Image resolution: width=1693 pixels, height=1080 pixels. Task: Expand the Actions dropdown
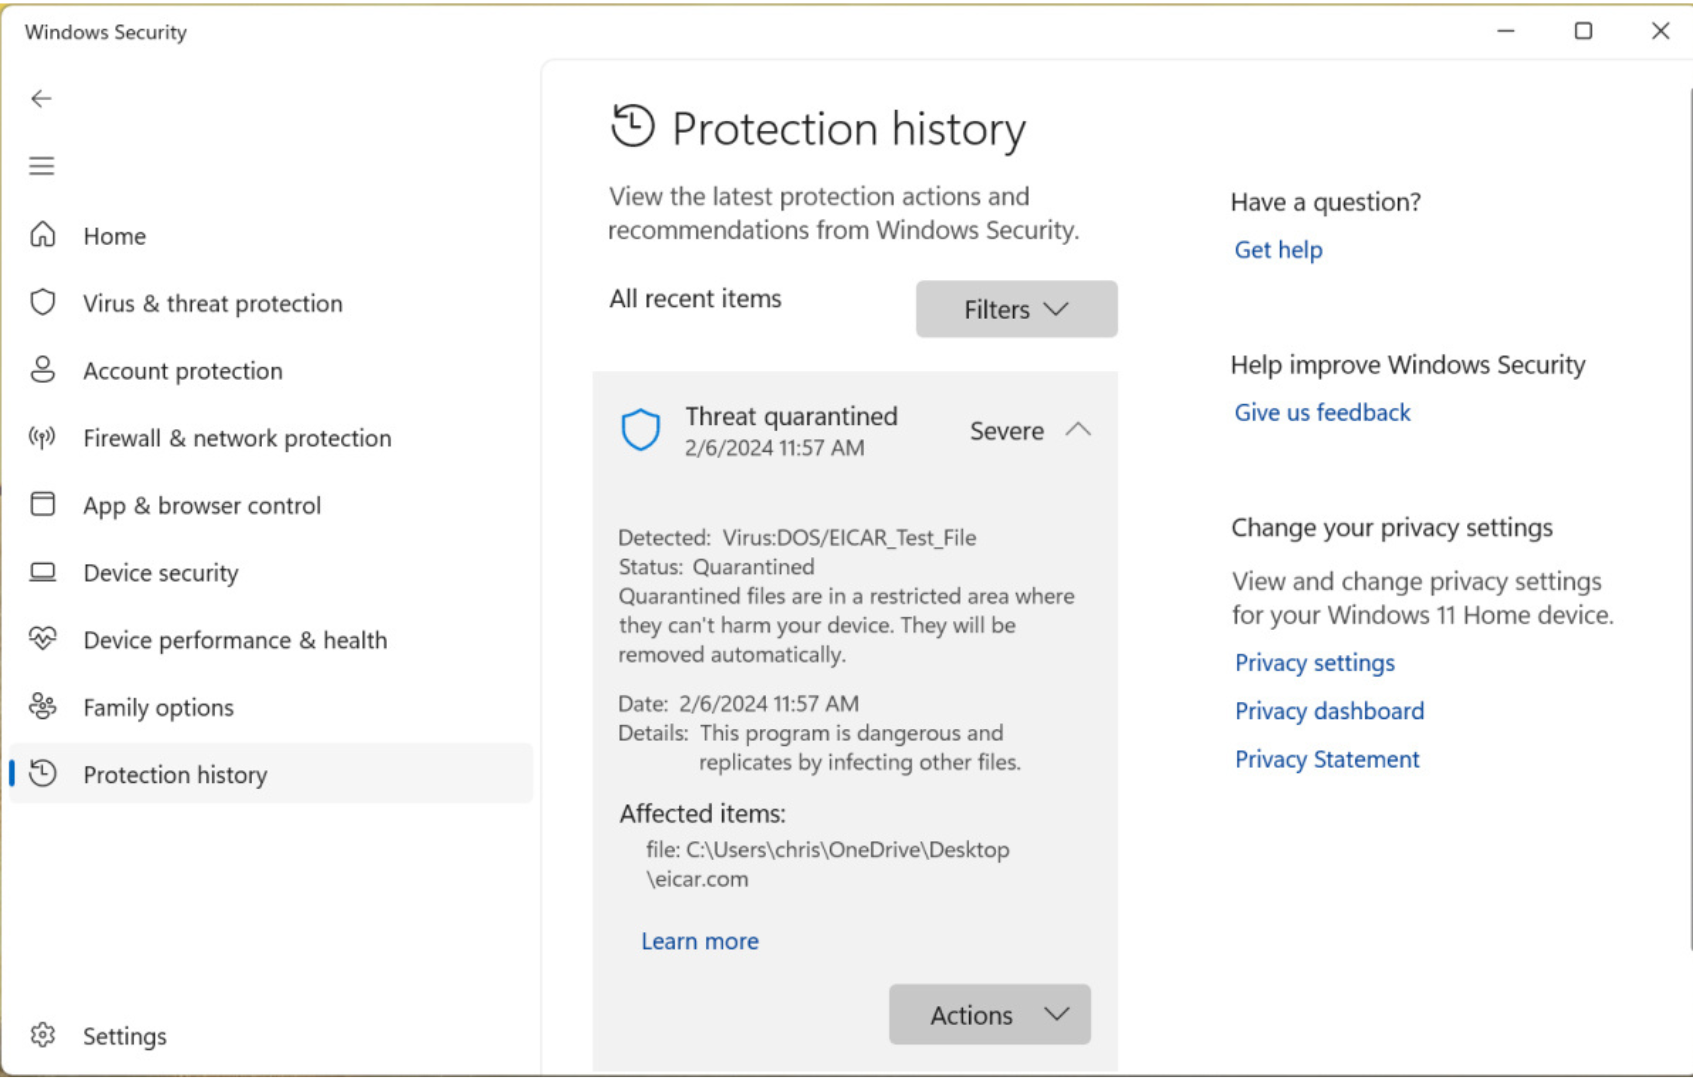point(988,1014)
